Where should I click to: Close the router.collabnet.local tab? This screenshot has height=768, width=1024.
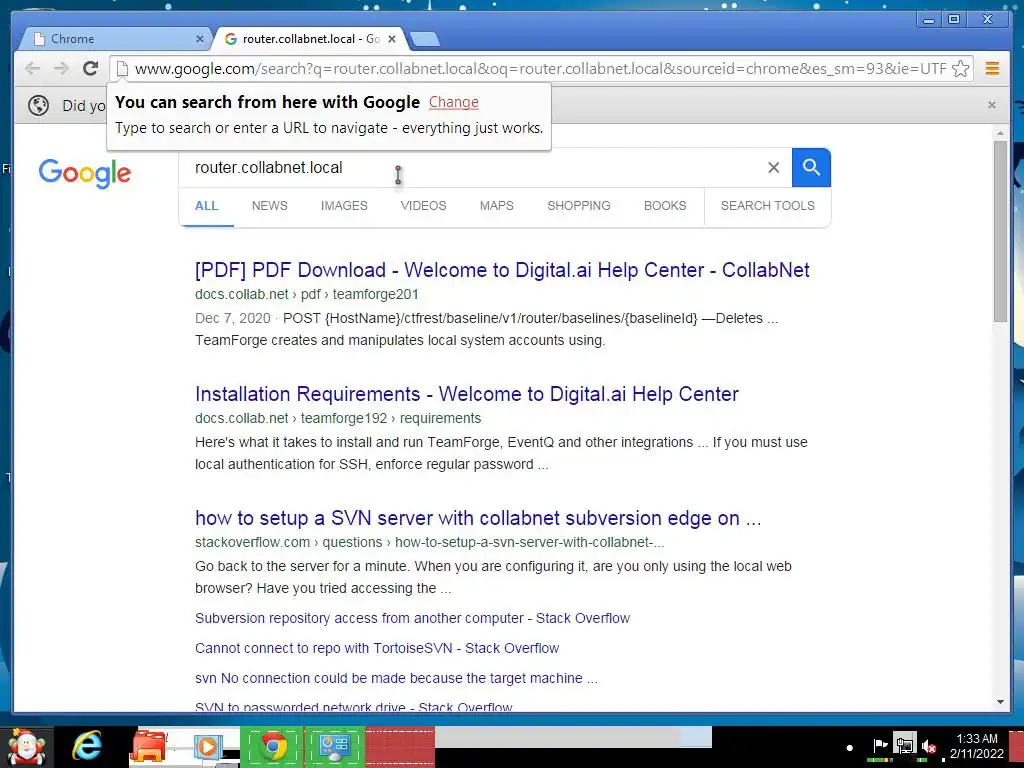coord(392,39)
